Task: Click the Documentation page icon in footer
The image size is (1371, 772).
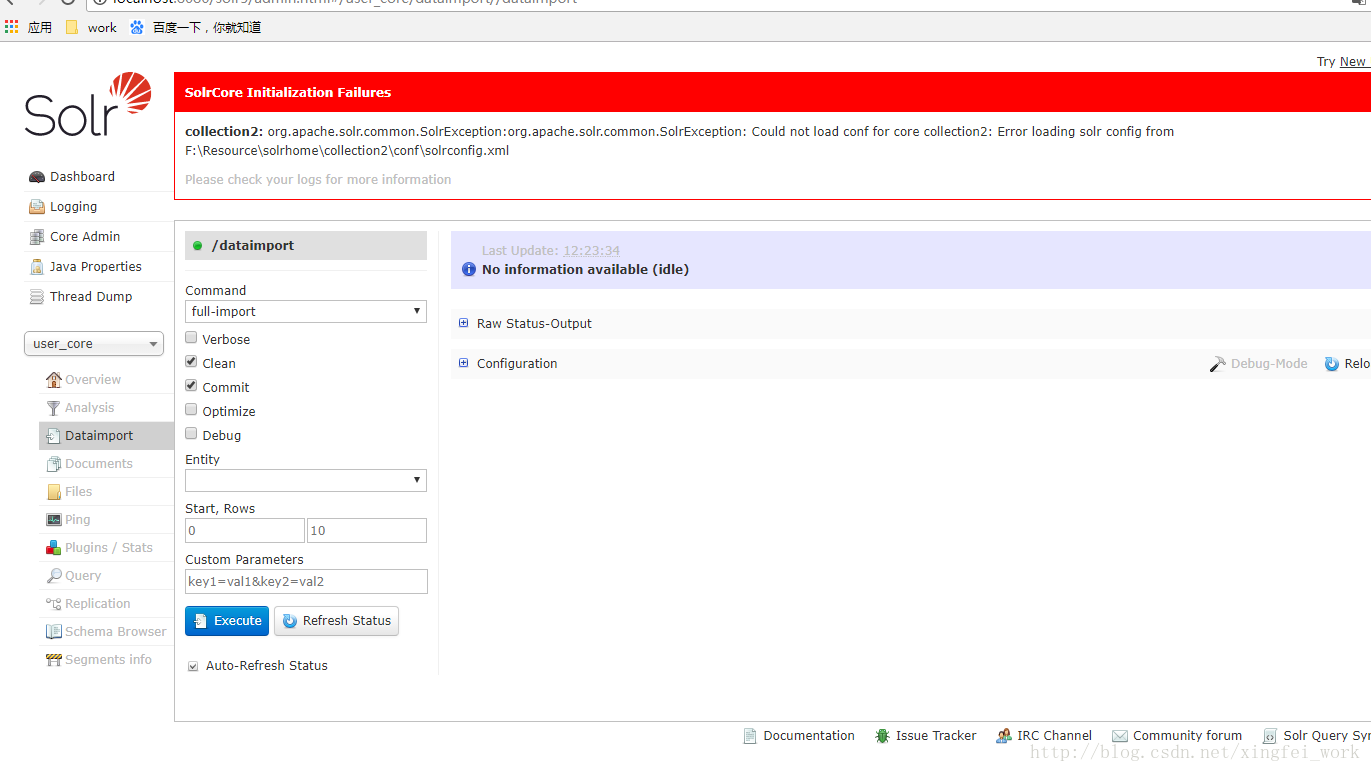Action: tap(750, 736)
